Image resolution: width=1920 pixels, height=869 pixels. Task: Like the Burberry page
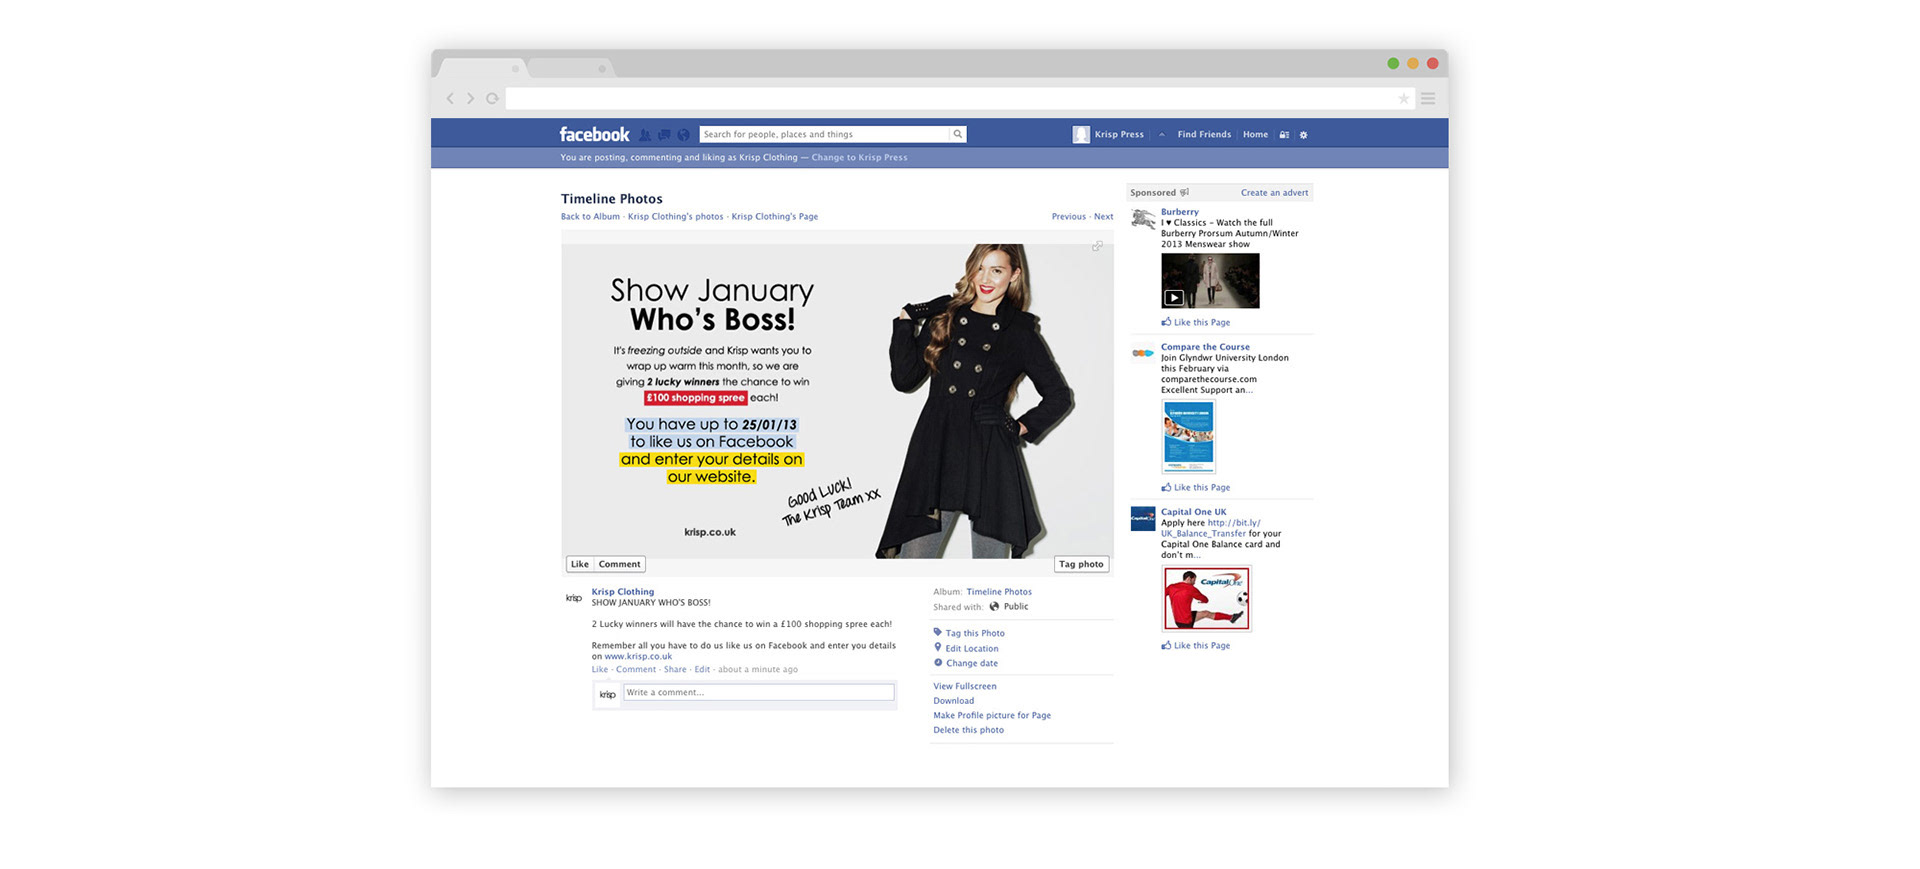coord(1196,322)
